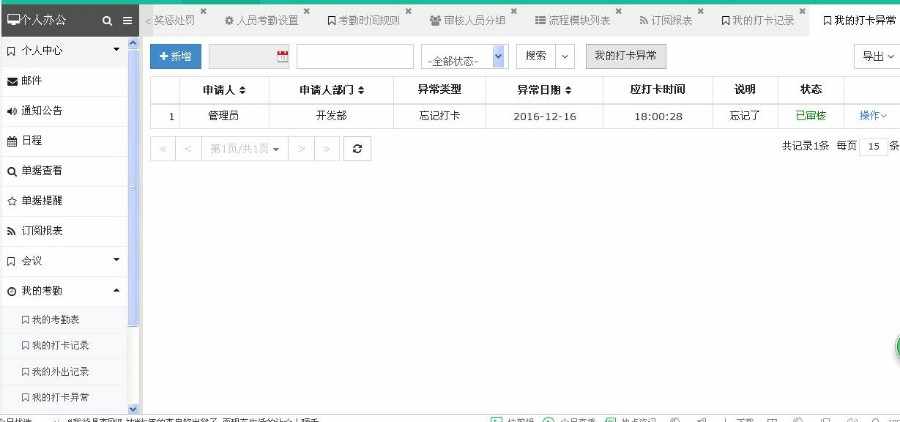The image size is (900, 422).
Task: Click the search magnifier icon in sidebar header
Action: coord(107,21)
